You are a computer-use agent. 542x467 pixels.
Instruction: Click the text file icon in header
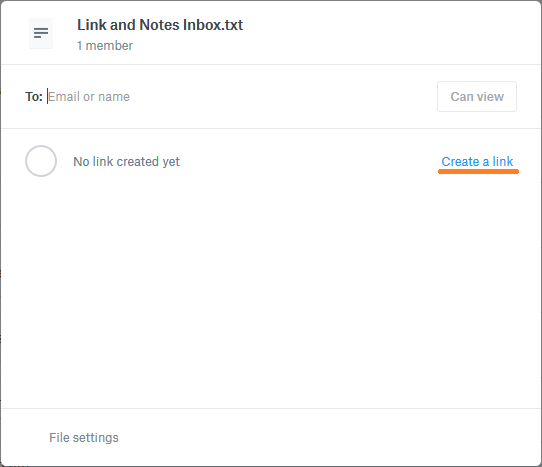[x=41, y=33]
